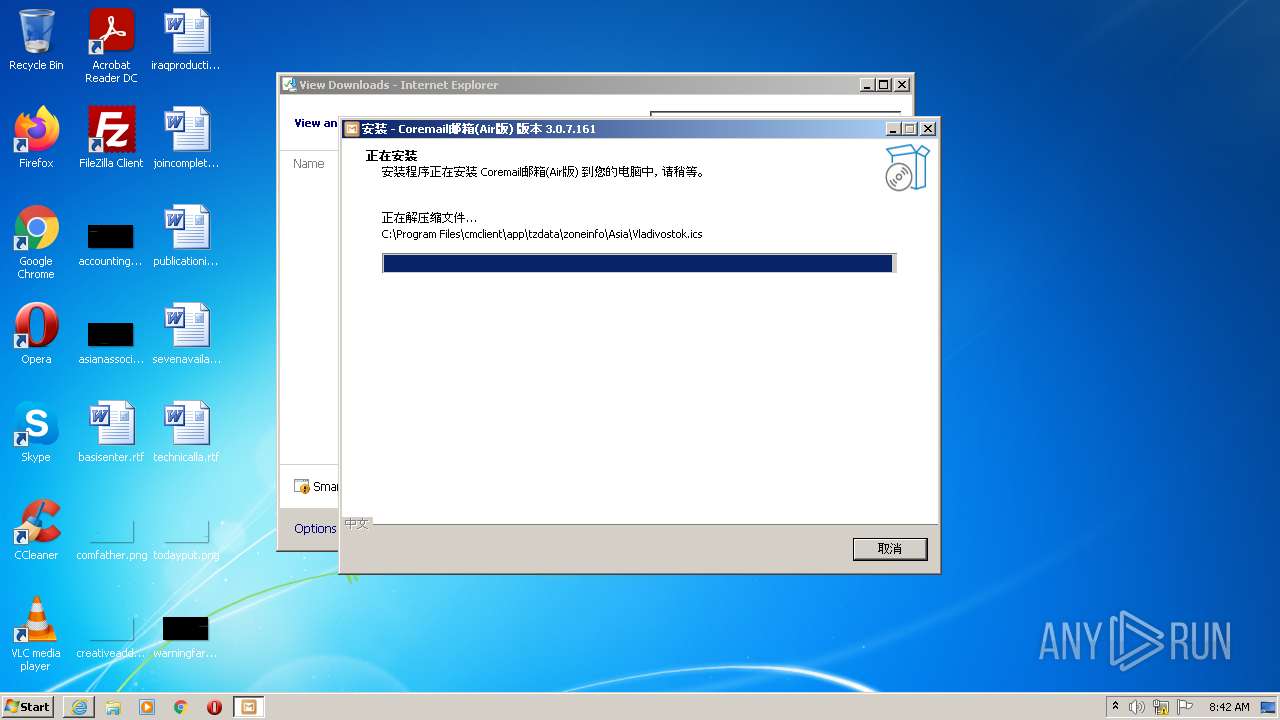Select the joincomplet Word document icon
This screenshot has height=720, width=1280.
click(x=186, y=138)
